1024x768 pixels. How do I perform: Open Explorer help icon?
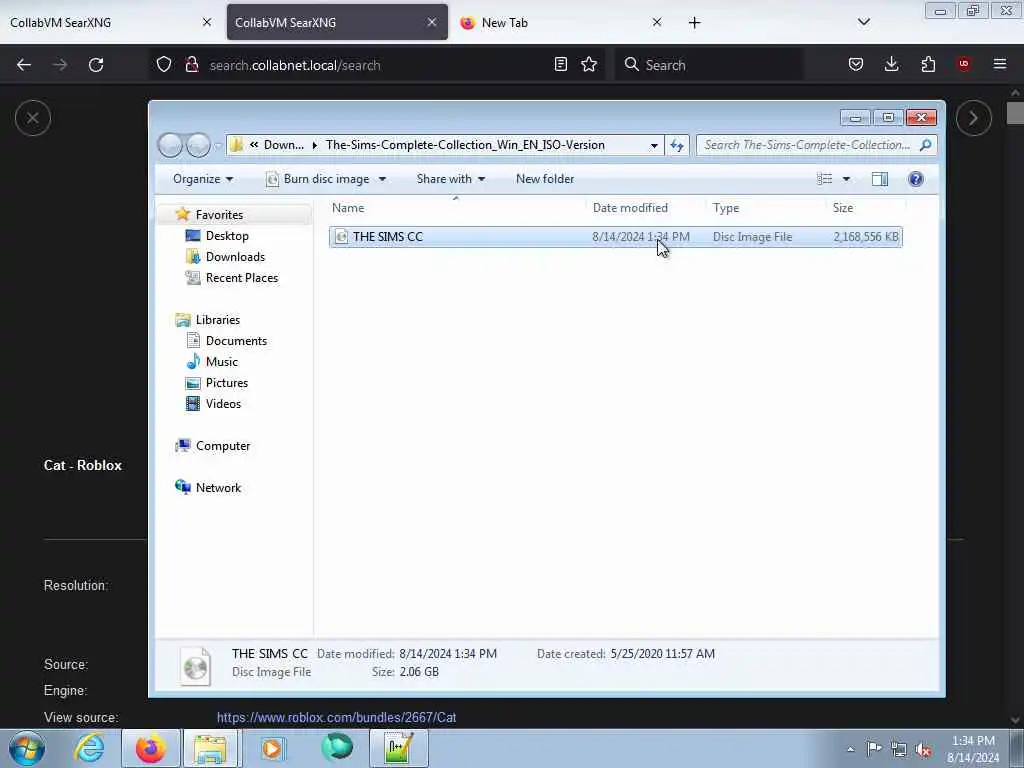click(916, 179)
